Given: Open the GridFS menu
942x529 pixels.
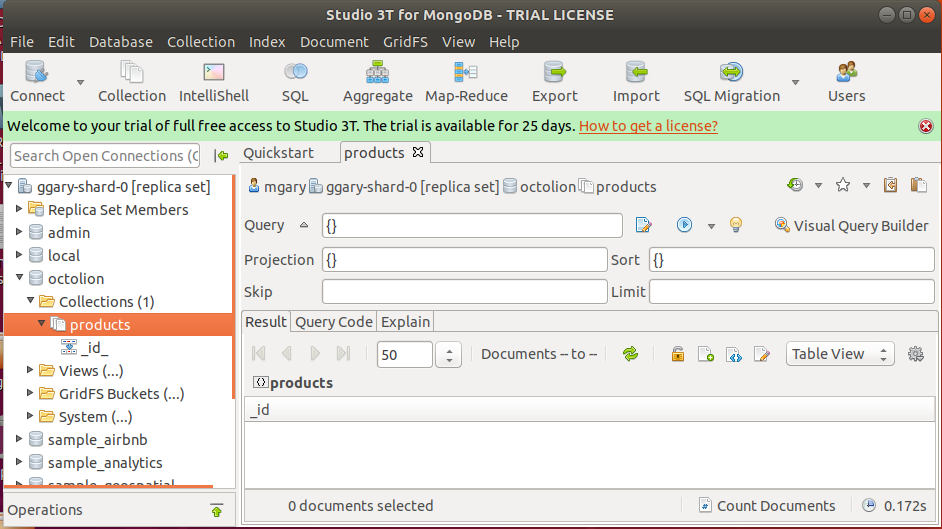Looking at the screenshot, I should click(406, 42).
